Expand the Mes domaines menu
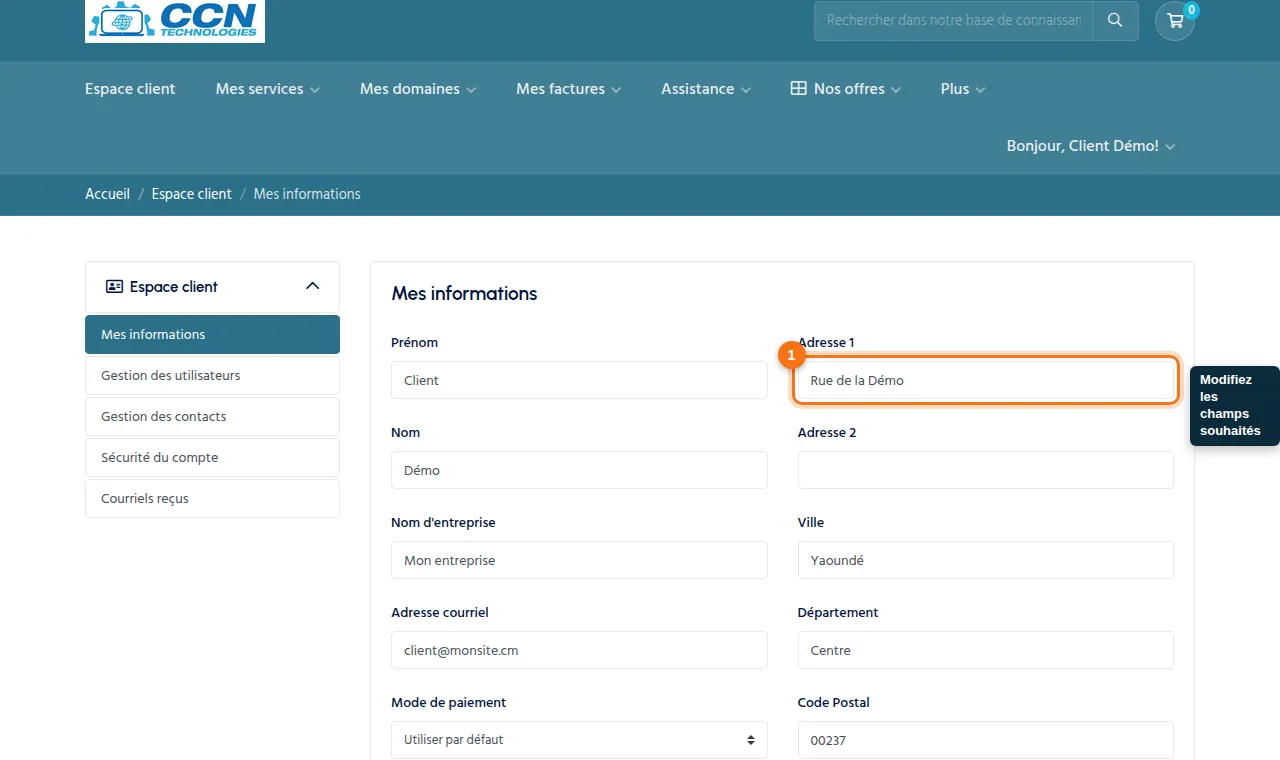 tap(418, 89)
